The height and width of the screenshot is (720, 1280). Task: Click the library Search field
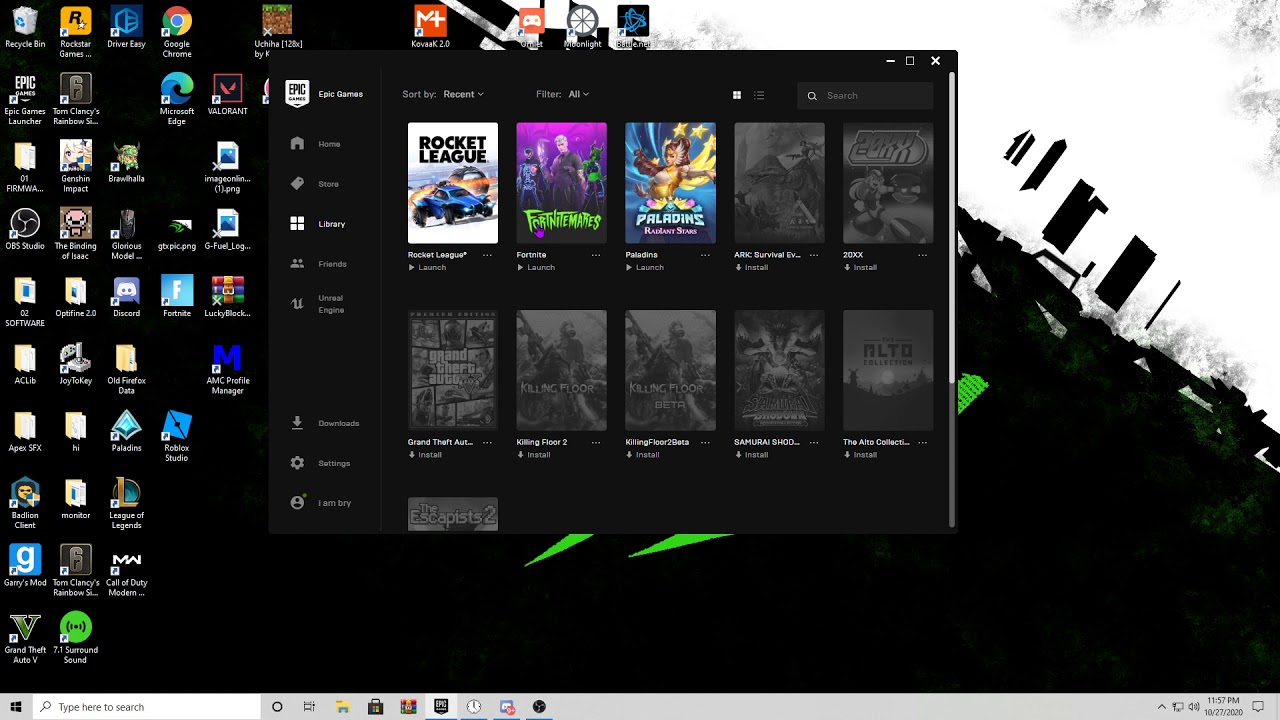pos(866,95)
